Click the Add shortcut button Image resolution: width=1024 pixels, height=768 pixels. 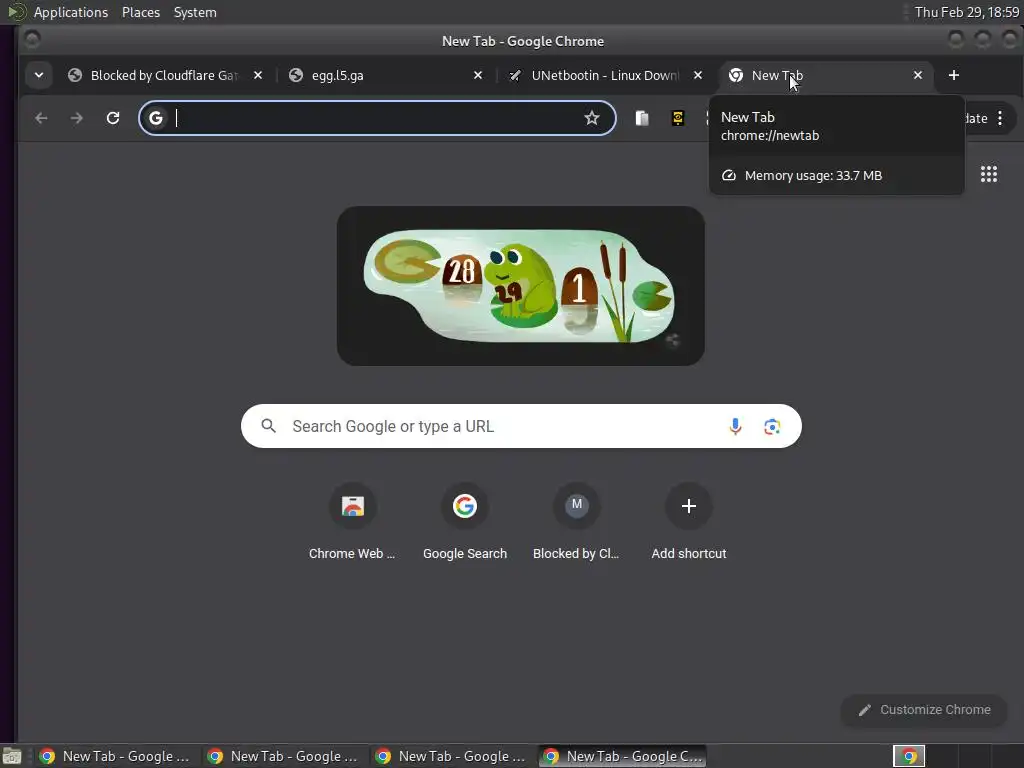pos(688,522)
